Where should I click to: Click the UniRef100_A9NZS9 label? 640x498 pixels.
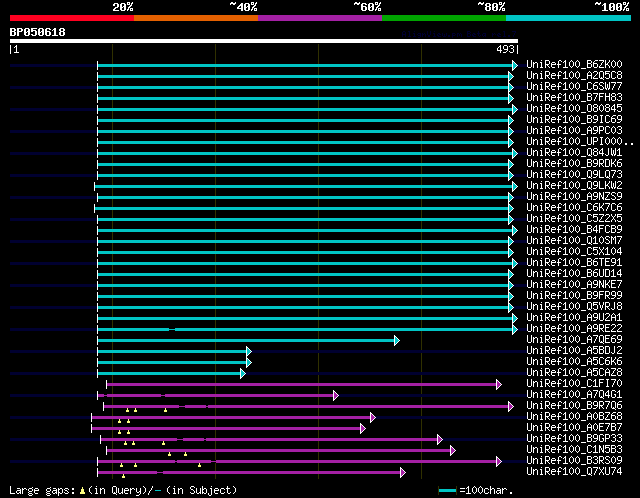click(574, 197)
